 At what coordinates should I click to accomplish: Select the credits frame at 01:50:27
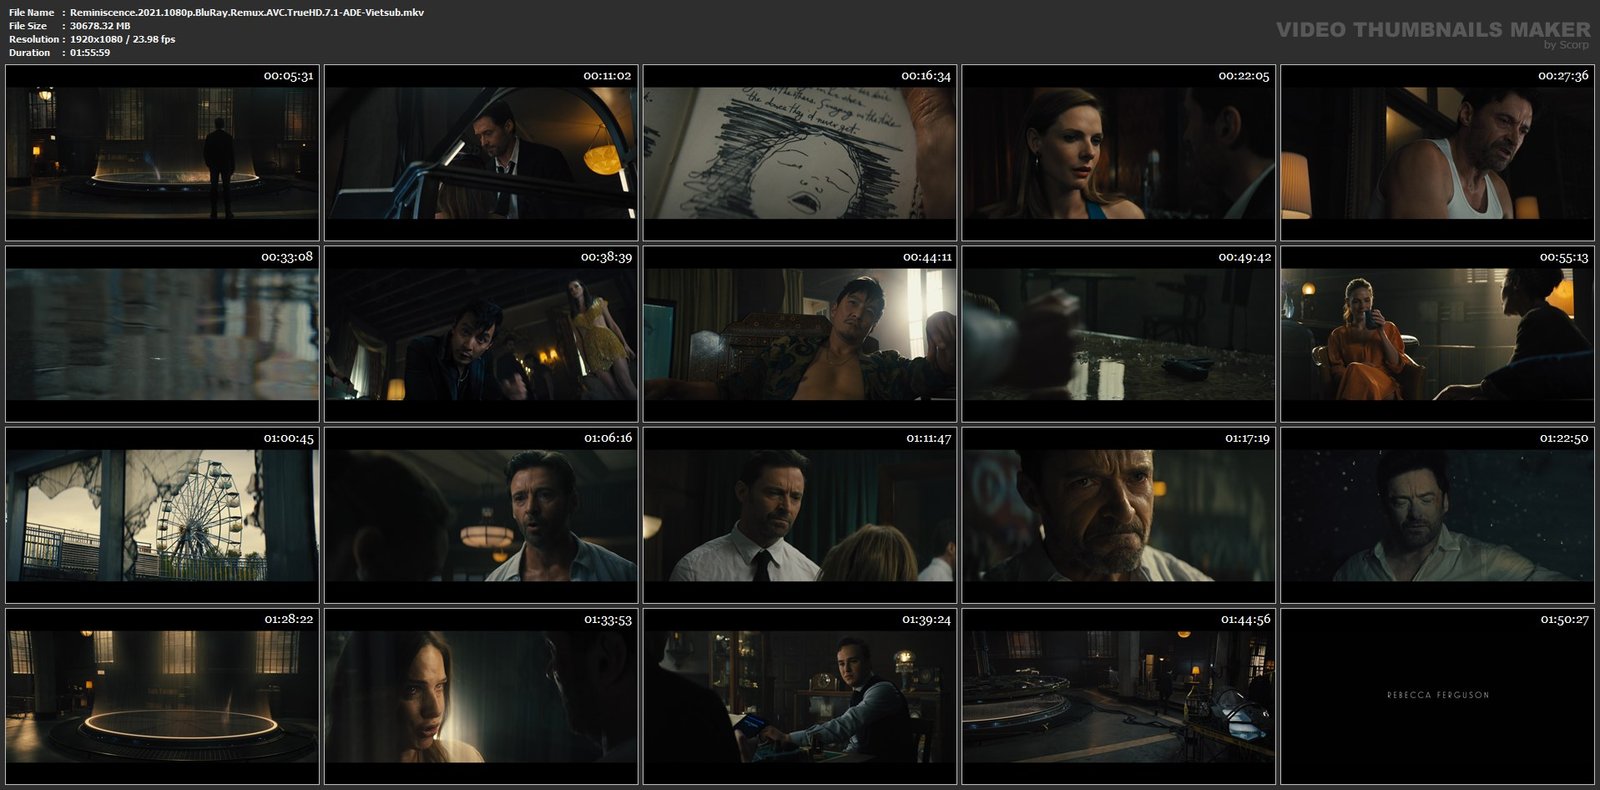click(1438, 696)
